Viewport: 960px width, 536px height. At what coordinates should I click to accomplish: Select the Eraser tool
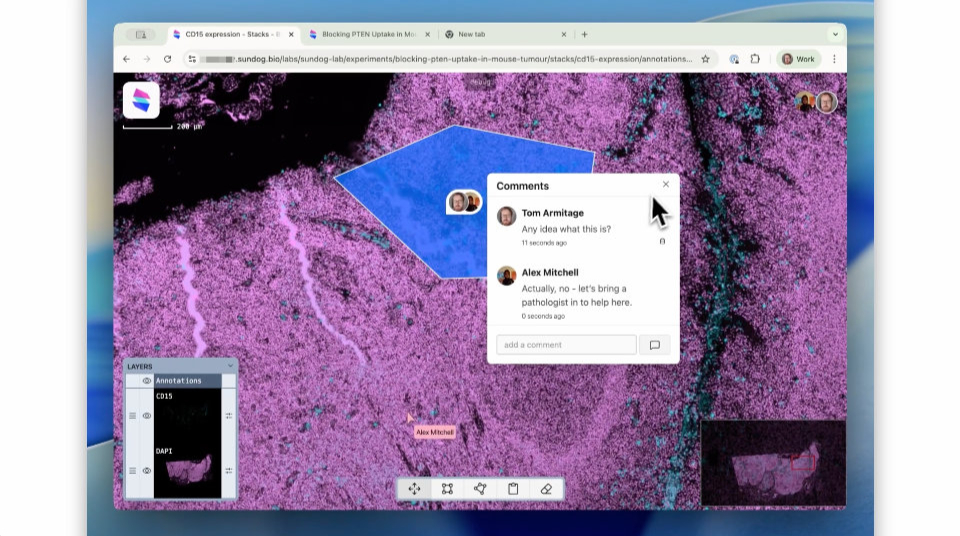[x=546, y=489]
